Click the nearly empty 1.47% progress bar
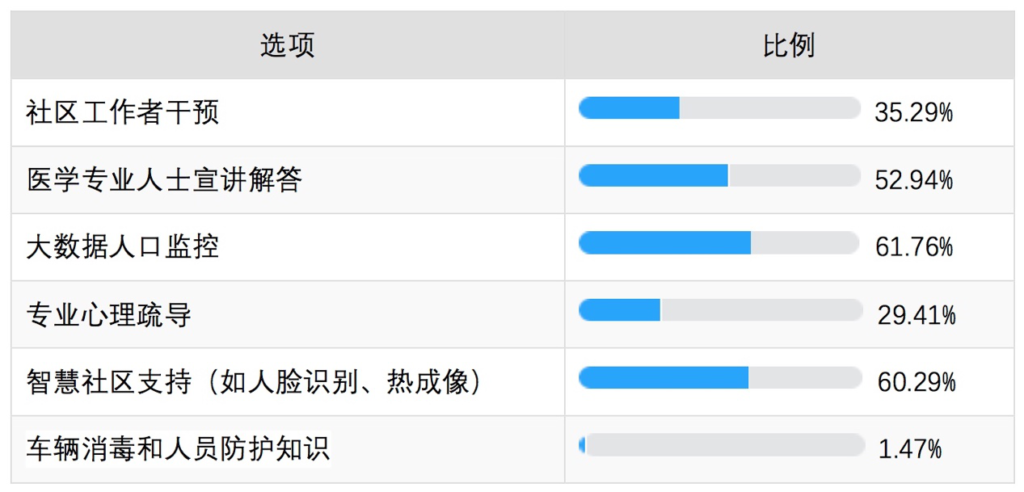The width and height of the screenshot is (1024, 492). pyautogui.click(x=720, y=444)
